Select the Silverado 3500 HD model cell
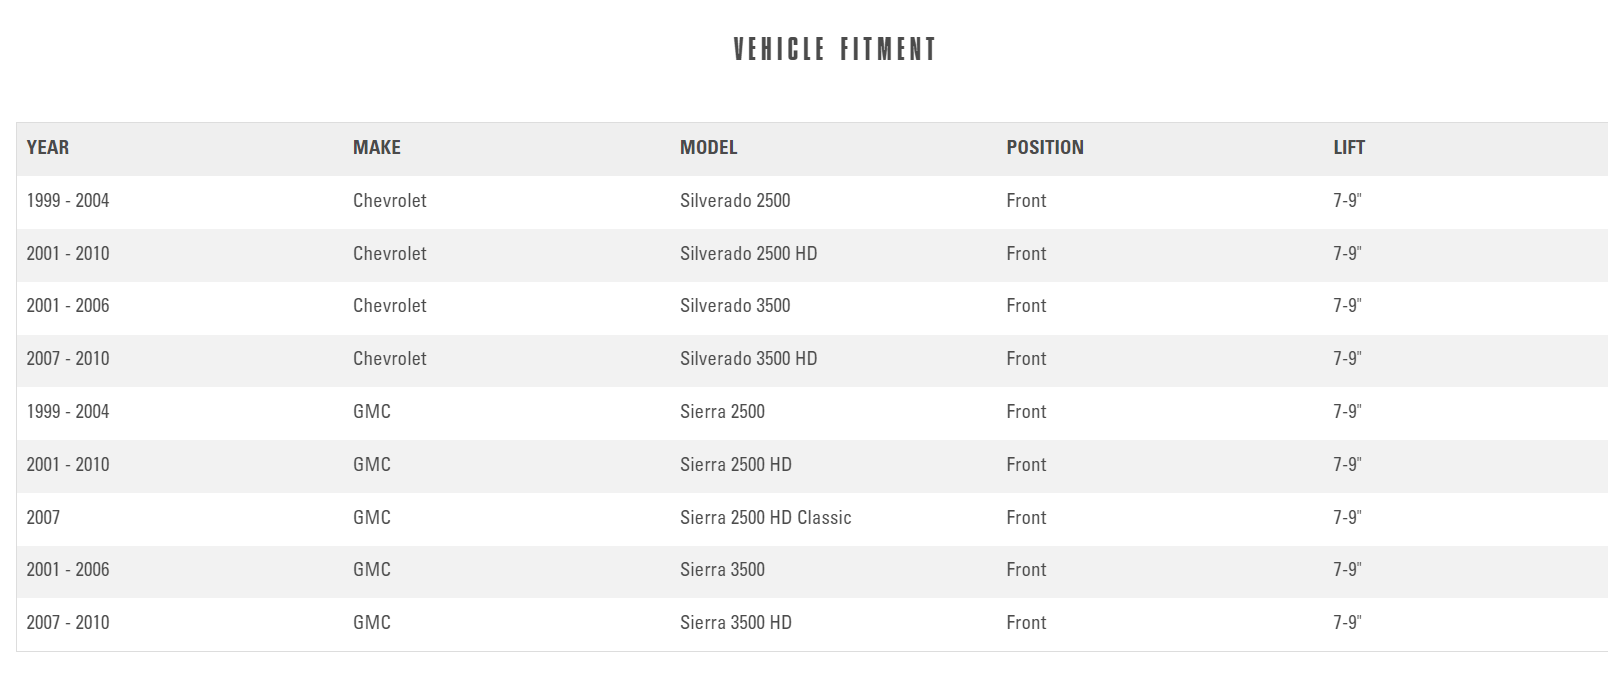Screen dimensions: 1608x690 pos(748,359)
